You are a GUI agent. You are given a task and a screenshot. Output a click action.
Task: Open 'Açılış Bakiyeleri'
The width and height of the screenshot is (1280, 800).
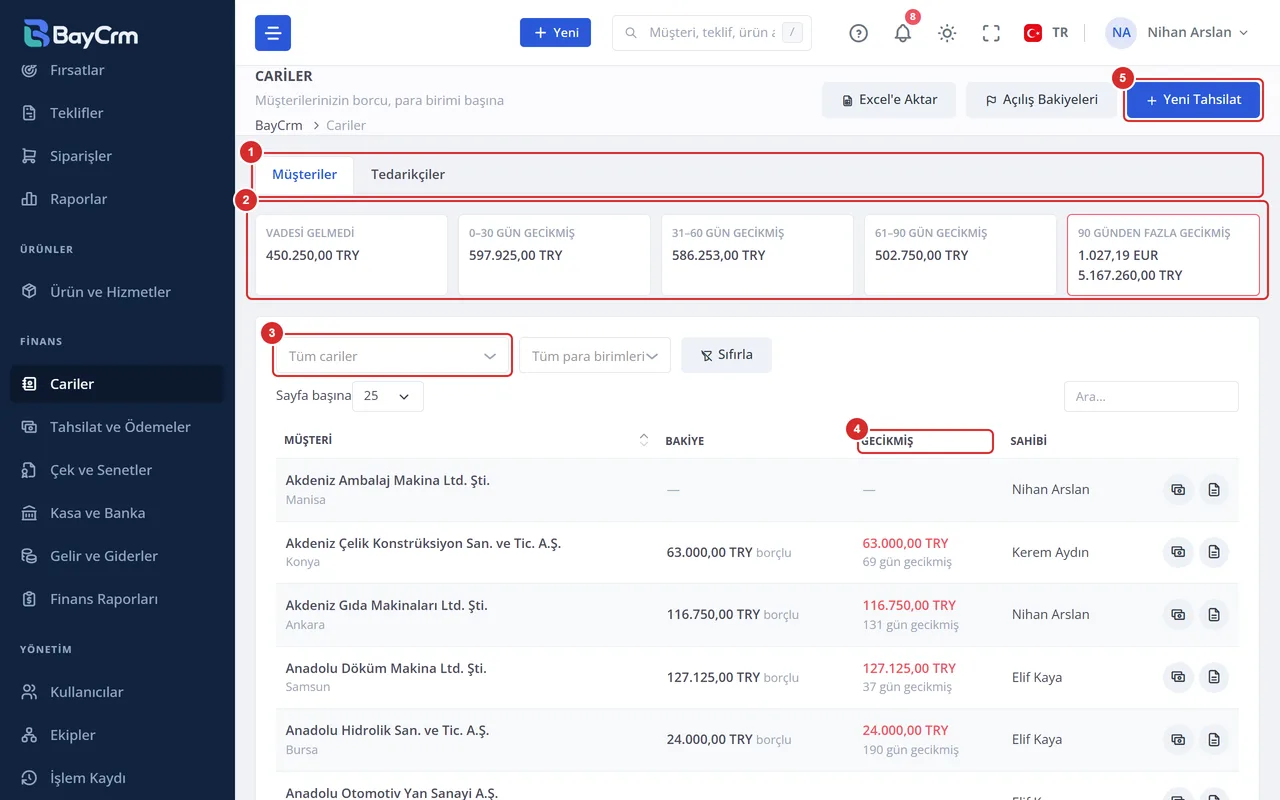[x=1041, y=100]
